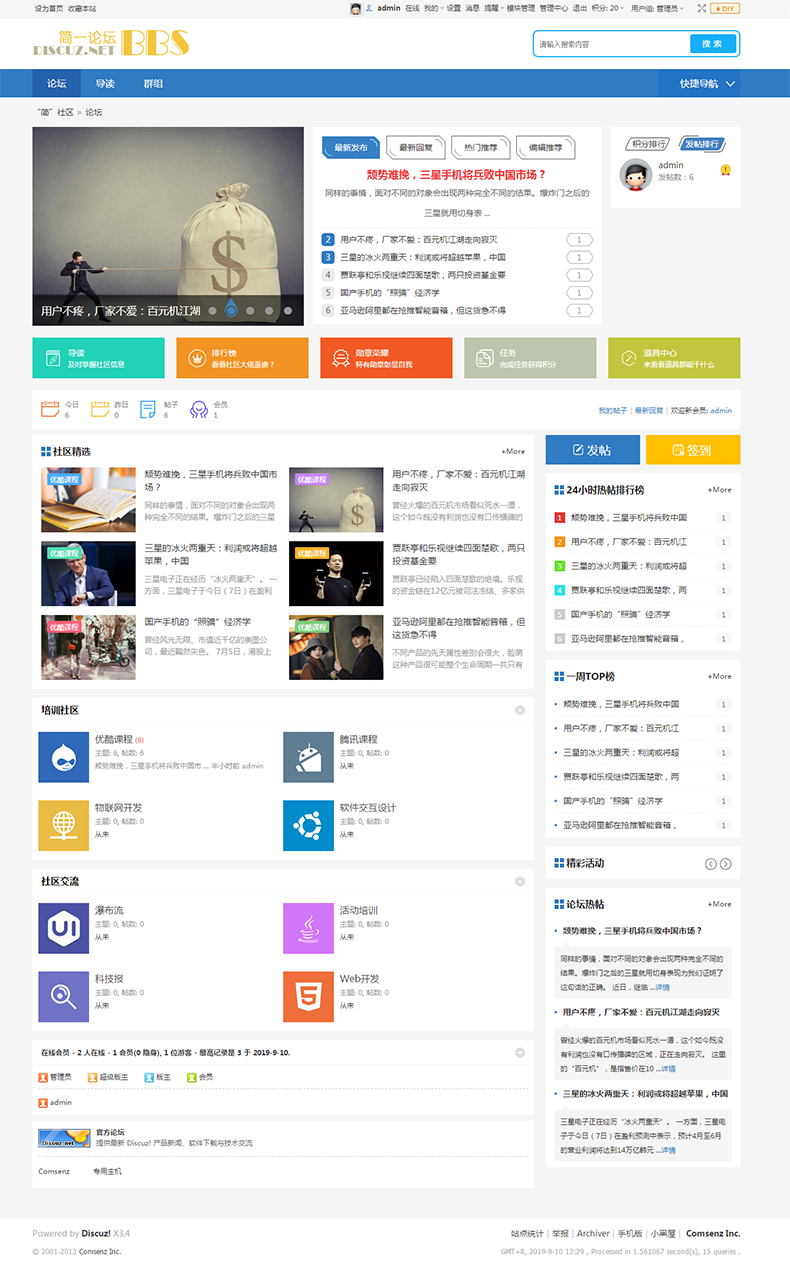Open the 道具中心 props tile

click(x=674, y=358)
